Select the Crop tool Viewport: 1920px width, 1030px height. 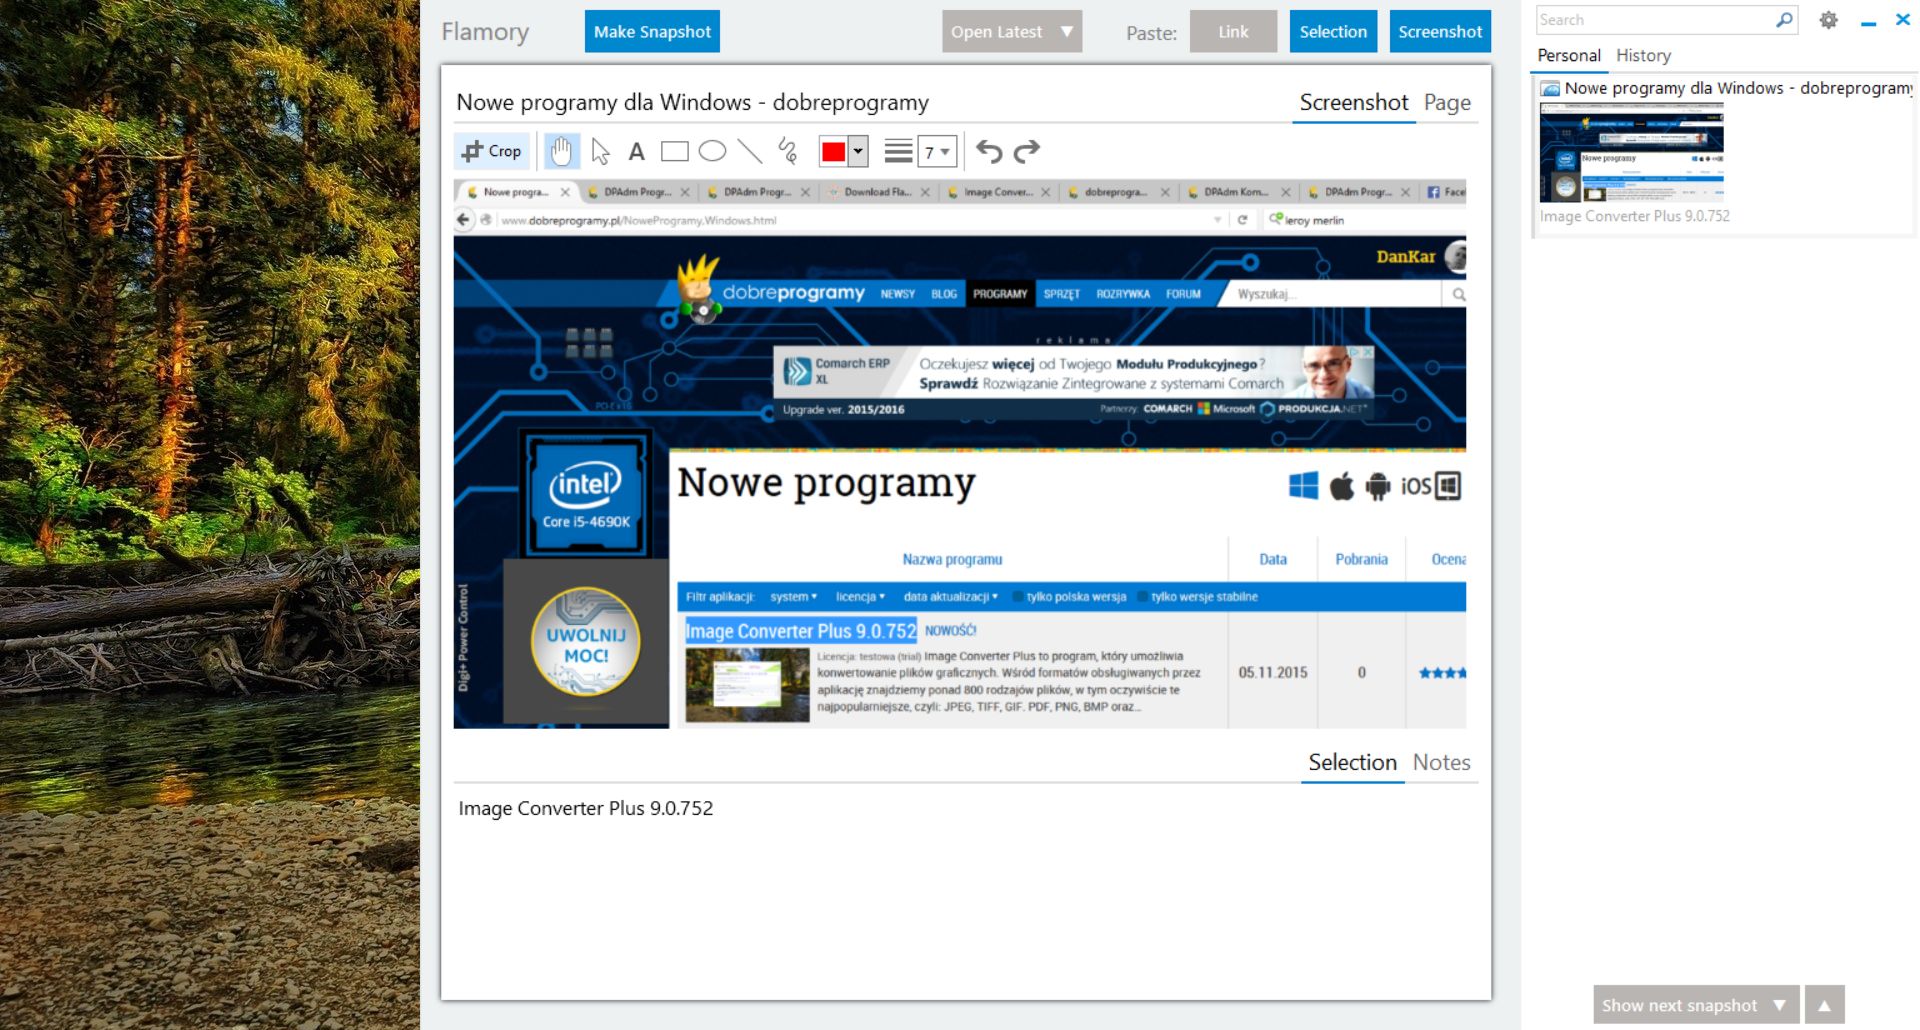pyautogui.click(x=491, y=151)
